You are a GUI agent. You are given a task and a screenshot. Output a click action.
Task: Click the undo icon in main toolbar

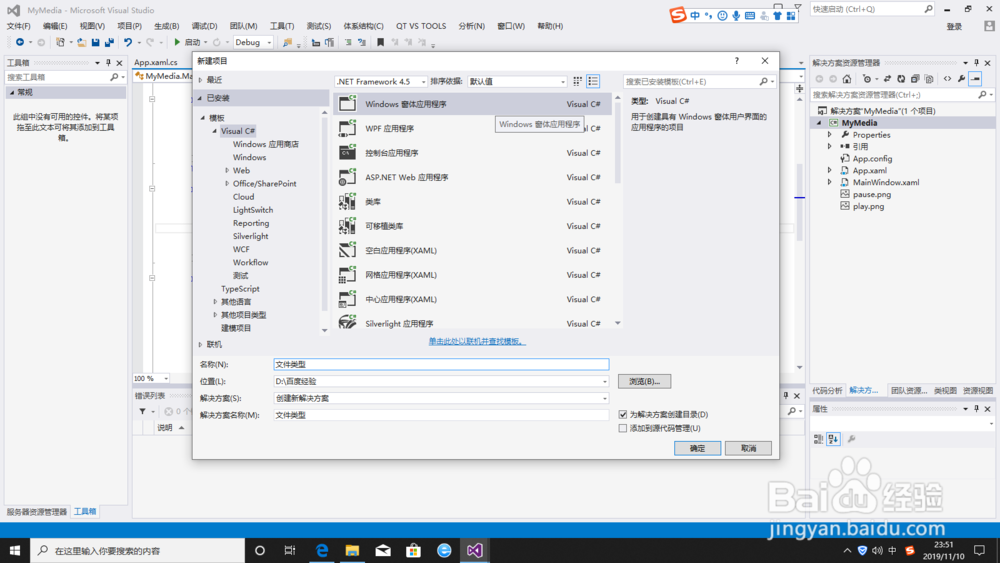click(128, 42)
